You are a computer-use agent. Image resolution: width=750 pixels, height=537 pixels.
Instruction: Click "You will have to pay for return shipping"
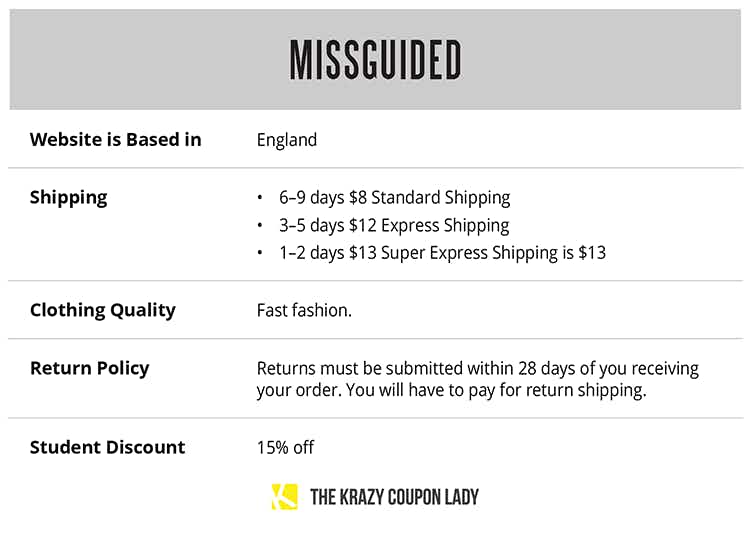[496, 390]
